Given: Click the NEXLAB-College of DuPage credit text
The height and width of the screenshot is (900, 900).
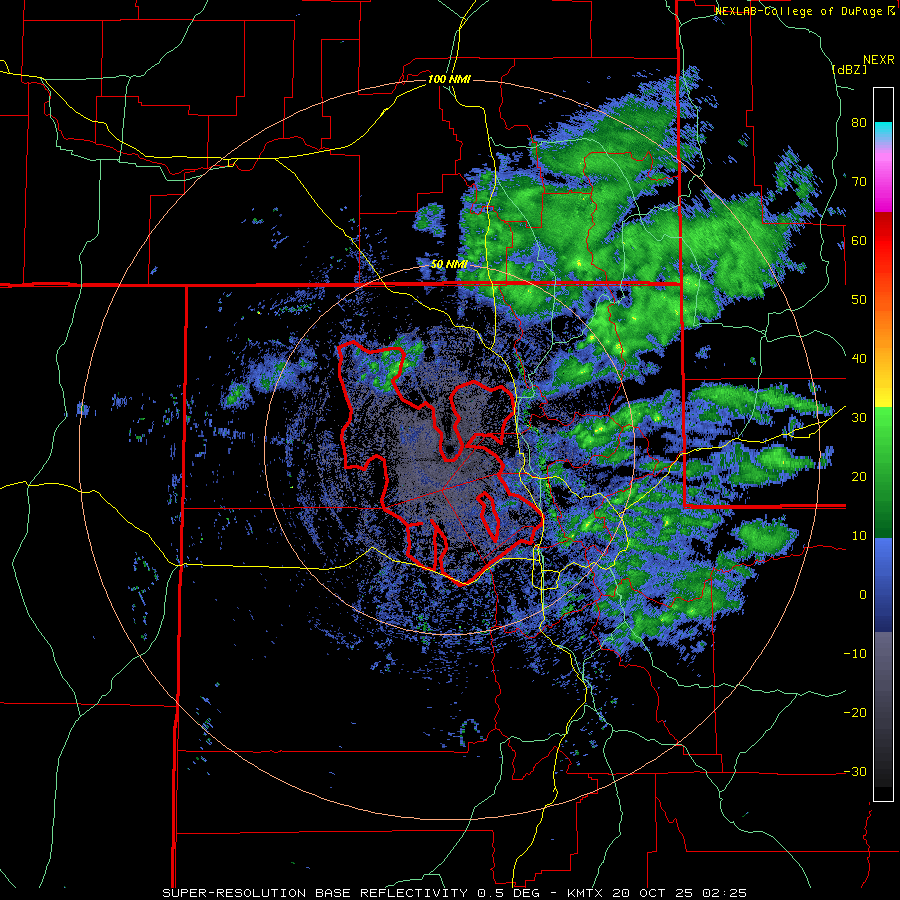Looking at the screenshot, I should [x=805, y=11].
